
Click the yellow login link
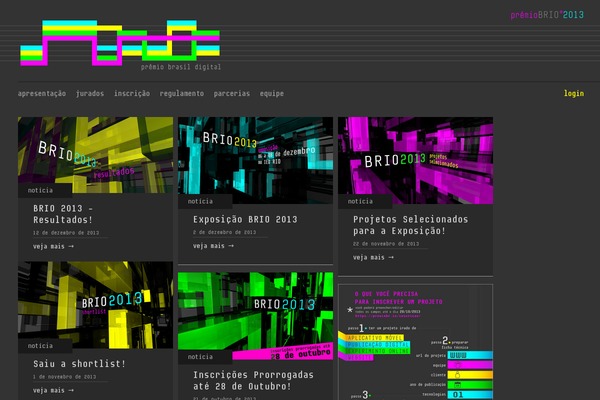tap(574, 93)
